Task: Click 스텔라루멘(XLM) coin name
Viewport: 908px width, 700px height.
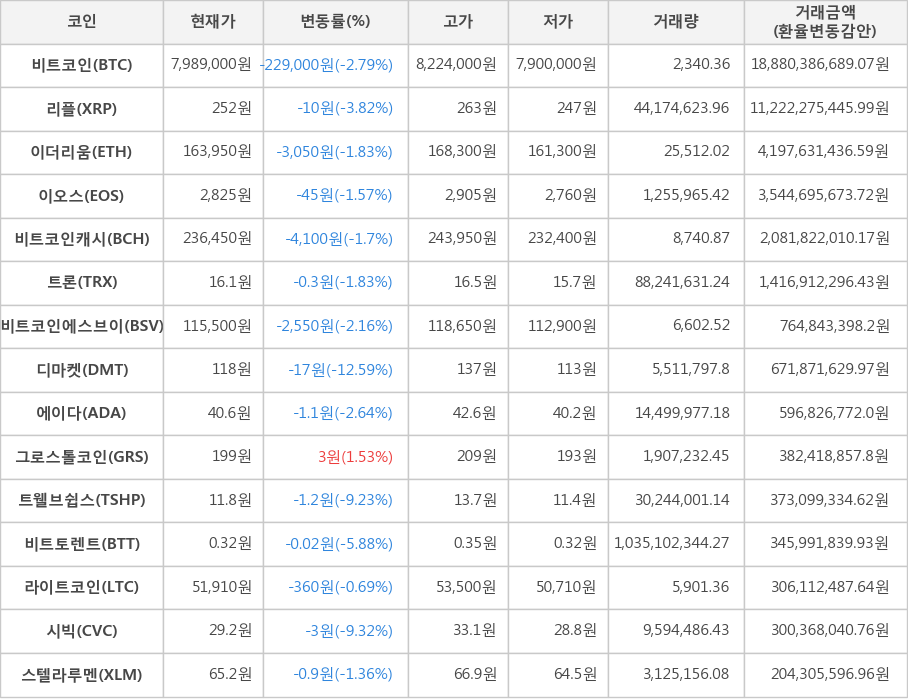Action: click(82, 674)
